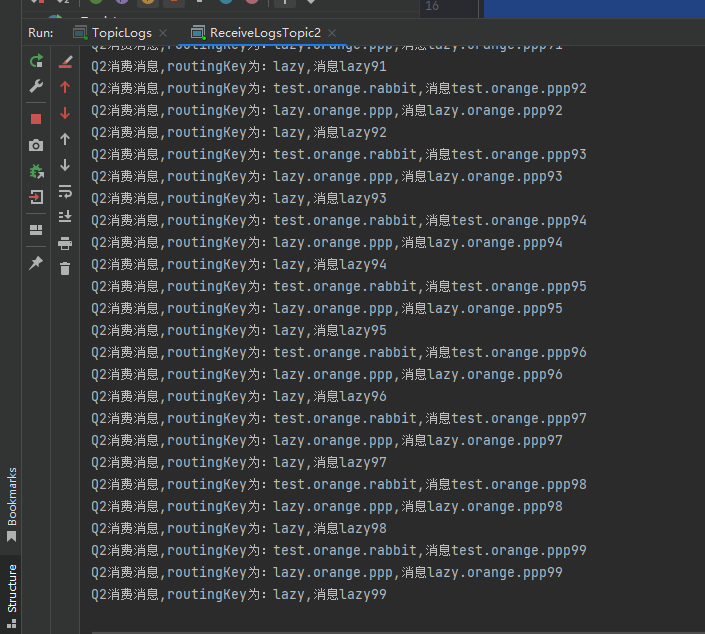705x634 pixels.
Task: Click the line ending test.orange.ppp96
Action: pyautogui.click(x=339, y=352)
